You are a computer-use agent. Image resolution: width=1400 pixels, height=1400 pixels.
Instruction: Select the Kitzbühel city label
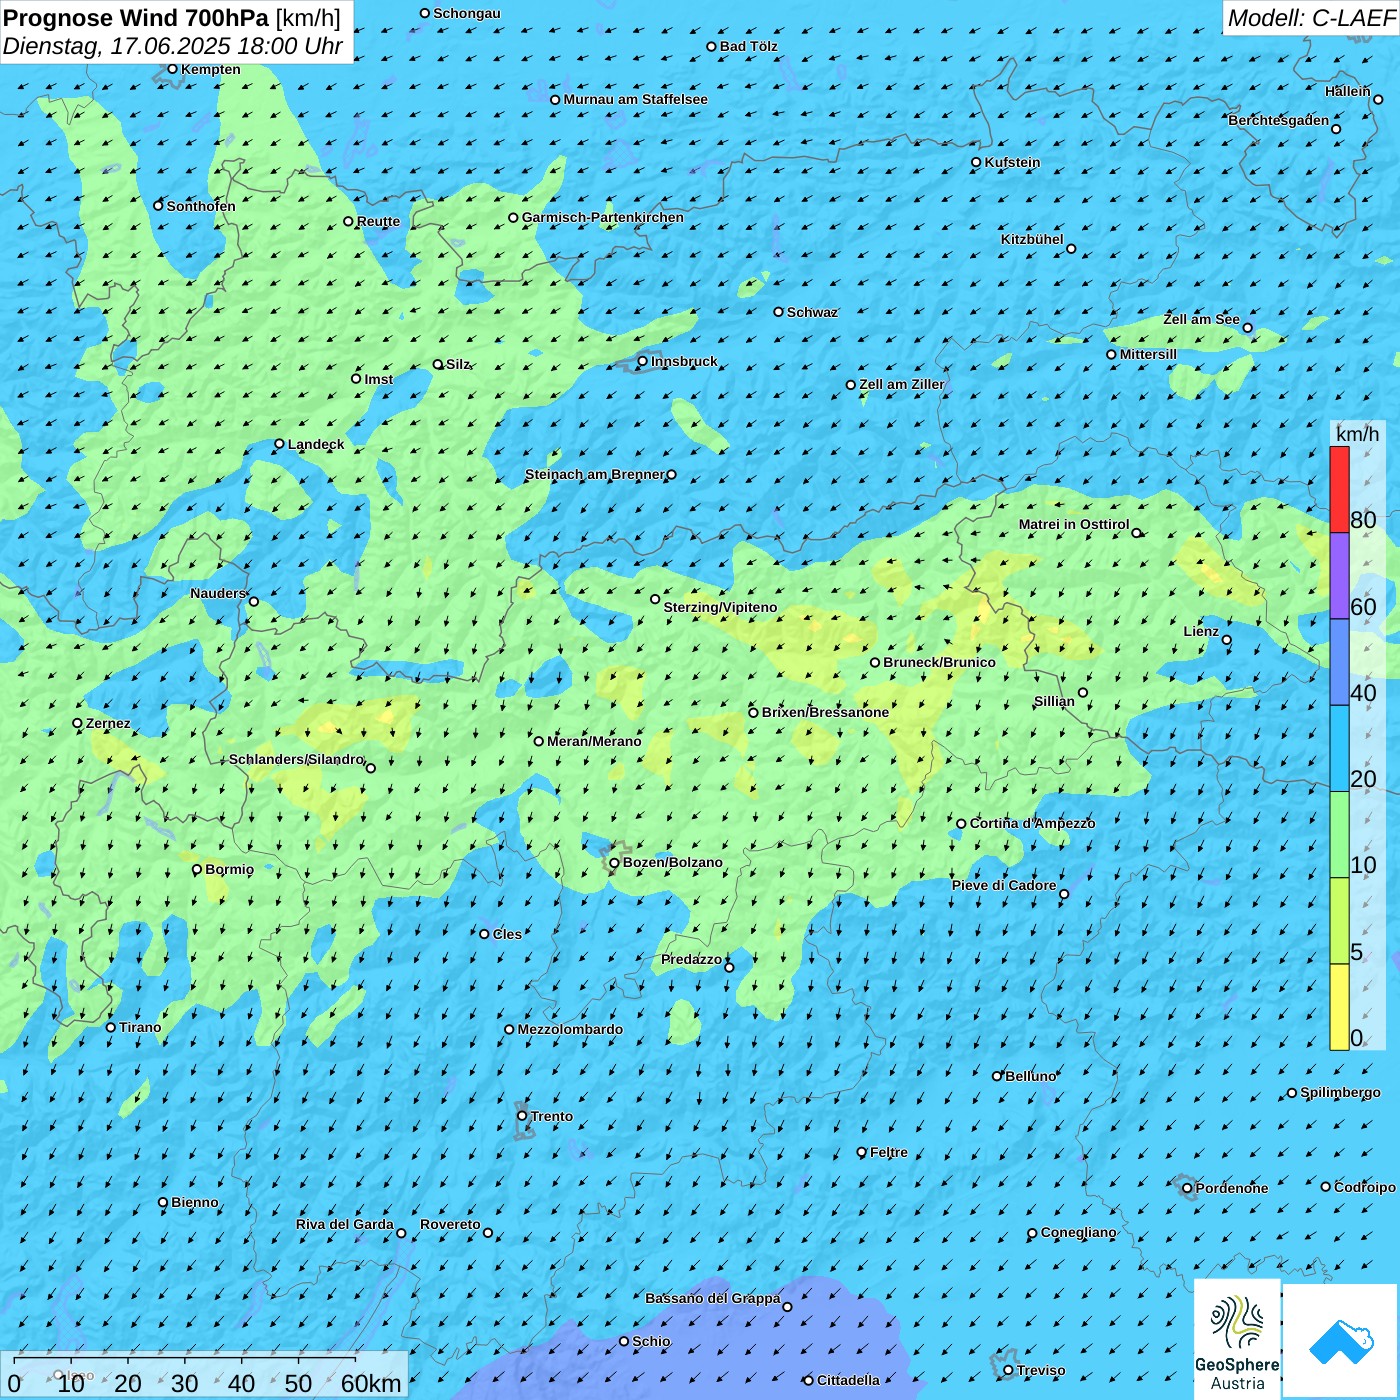(1032, 239)
